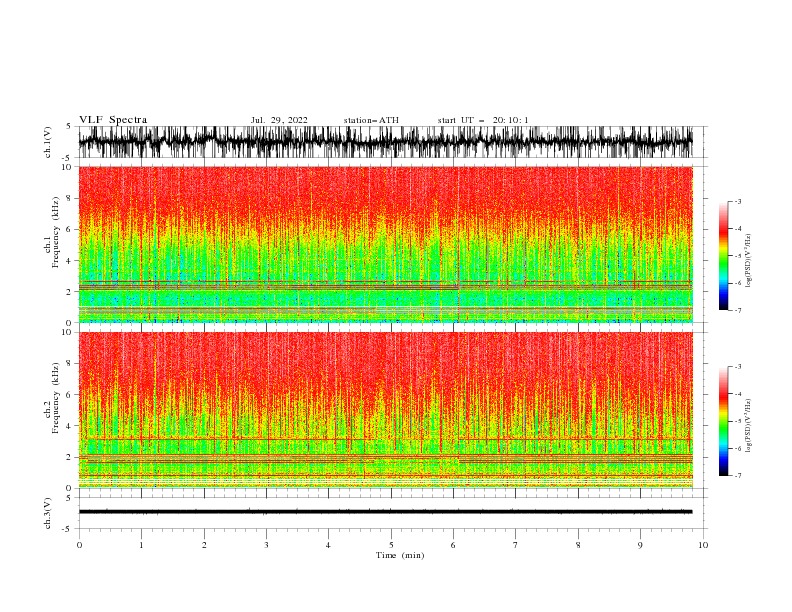
Task: Click the ch.1 waveform trace panel
Action: click(391, 142)
